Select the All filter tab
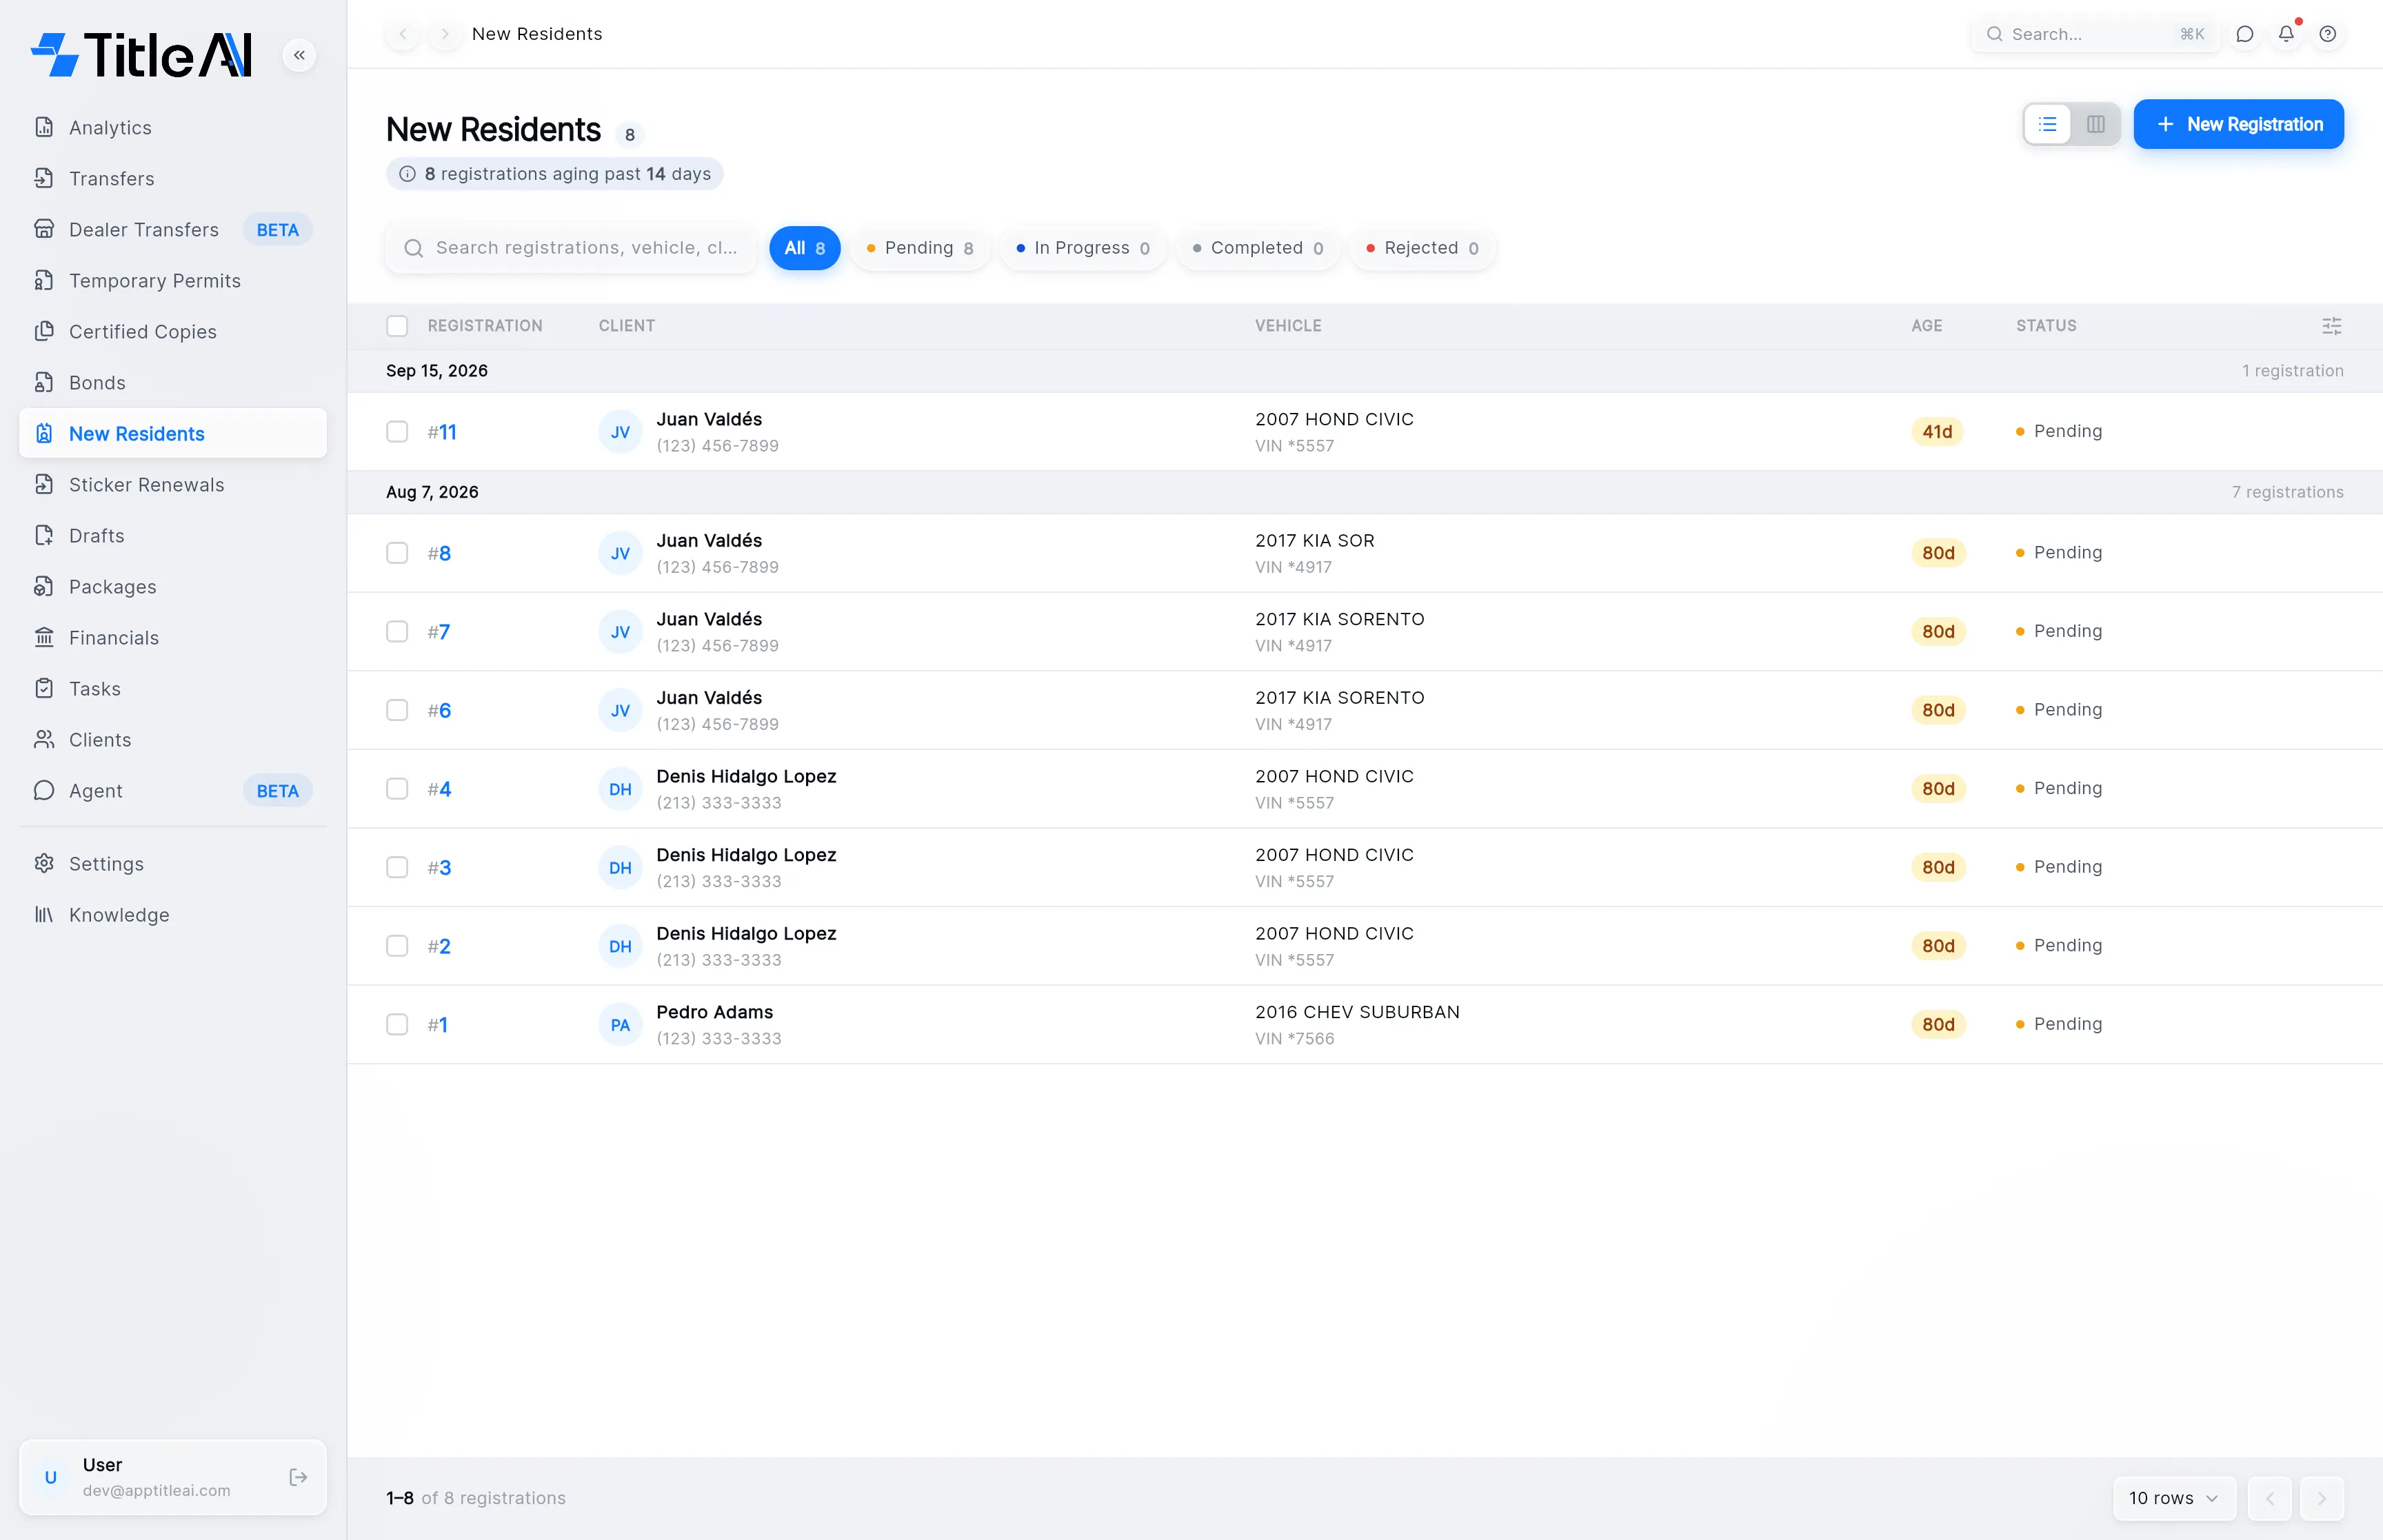This screenshot has height=1540, width=2383. pos(804,248)
